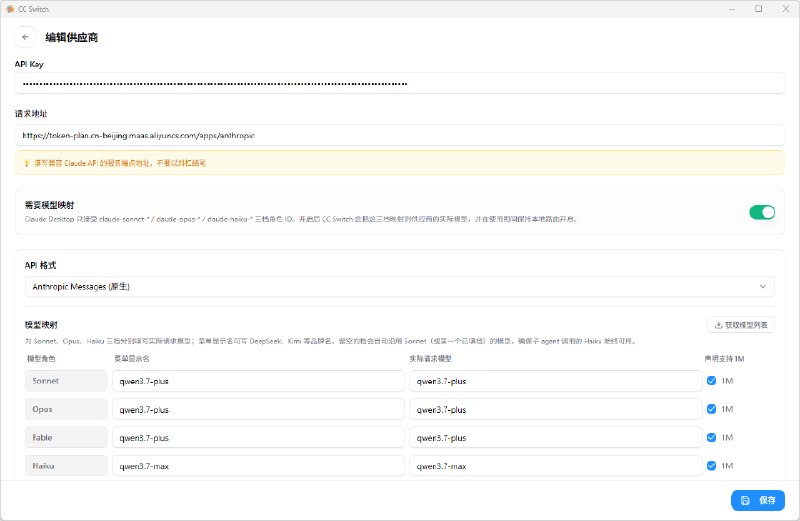Screen dimensions: 800x521
Task: Click the 保存 button
Action: point(758,501)
